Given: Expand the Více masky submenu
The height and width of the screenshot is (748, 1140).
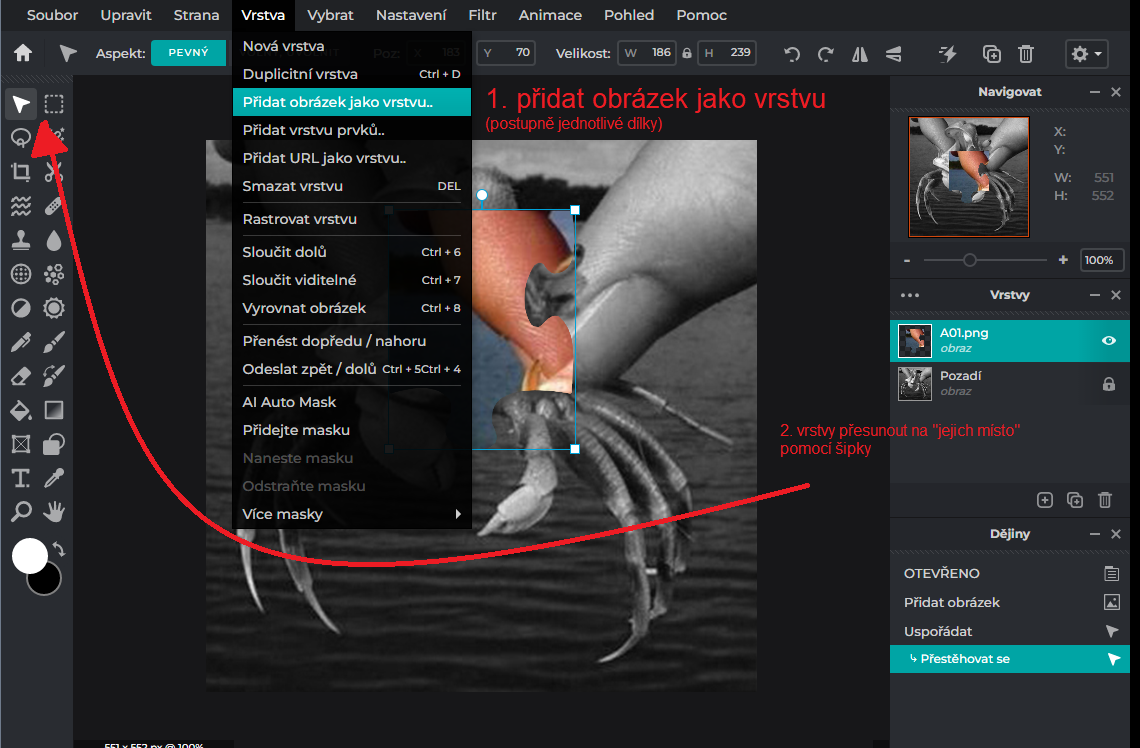Looking at the screenshot, I should pyautogui.click(x=352, y=514).
